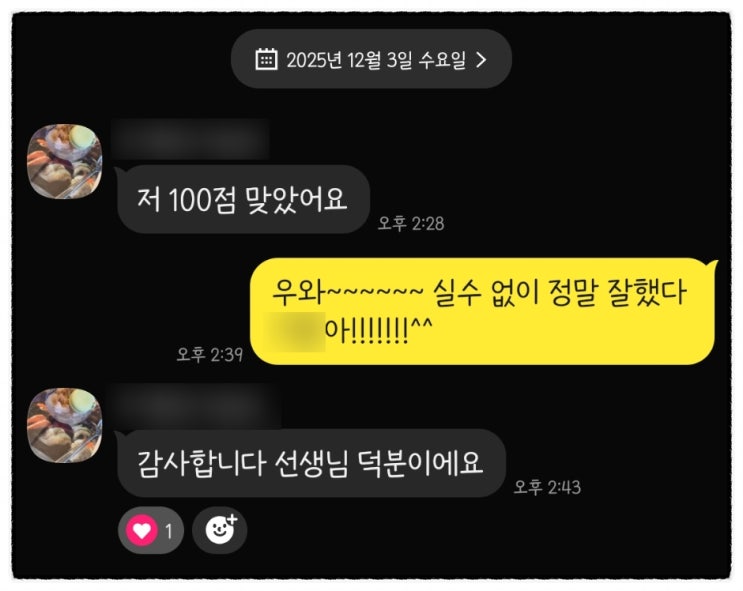Open sender avatar beside 저 100점 맞았어요
Viewport: 743px width, 591px height.
pyautogui.click(x=65, y=161)
